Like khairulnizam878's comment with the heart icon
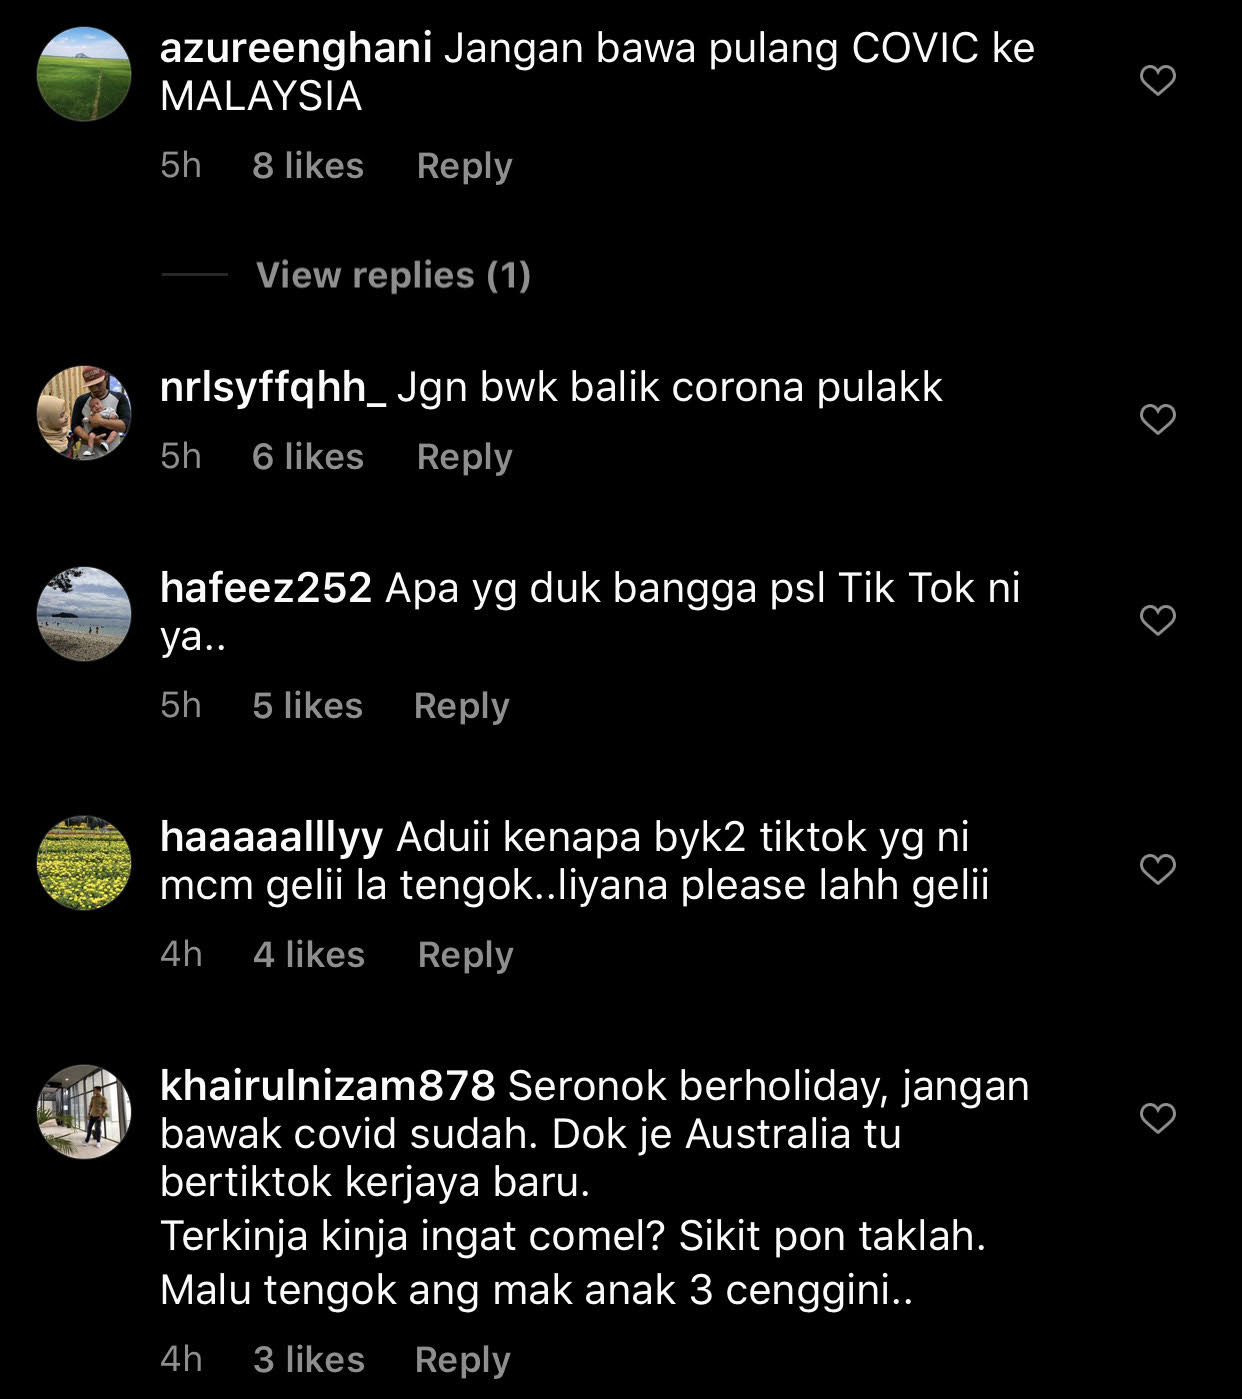The width and height of the screenshot is (1242, 1399). point(1157,1117)
